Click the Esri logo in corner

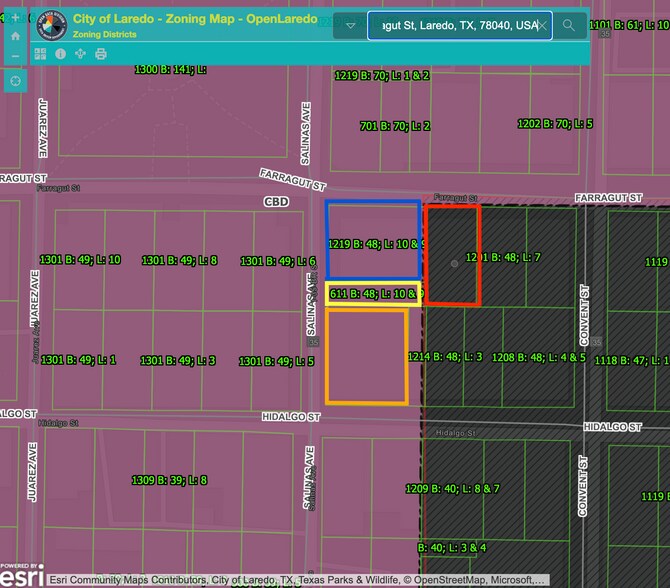(19, 575)
